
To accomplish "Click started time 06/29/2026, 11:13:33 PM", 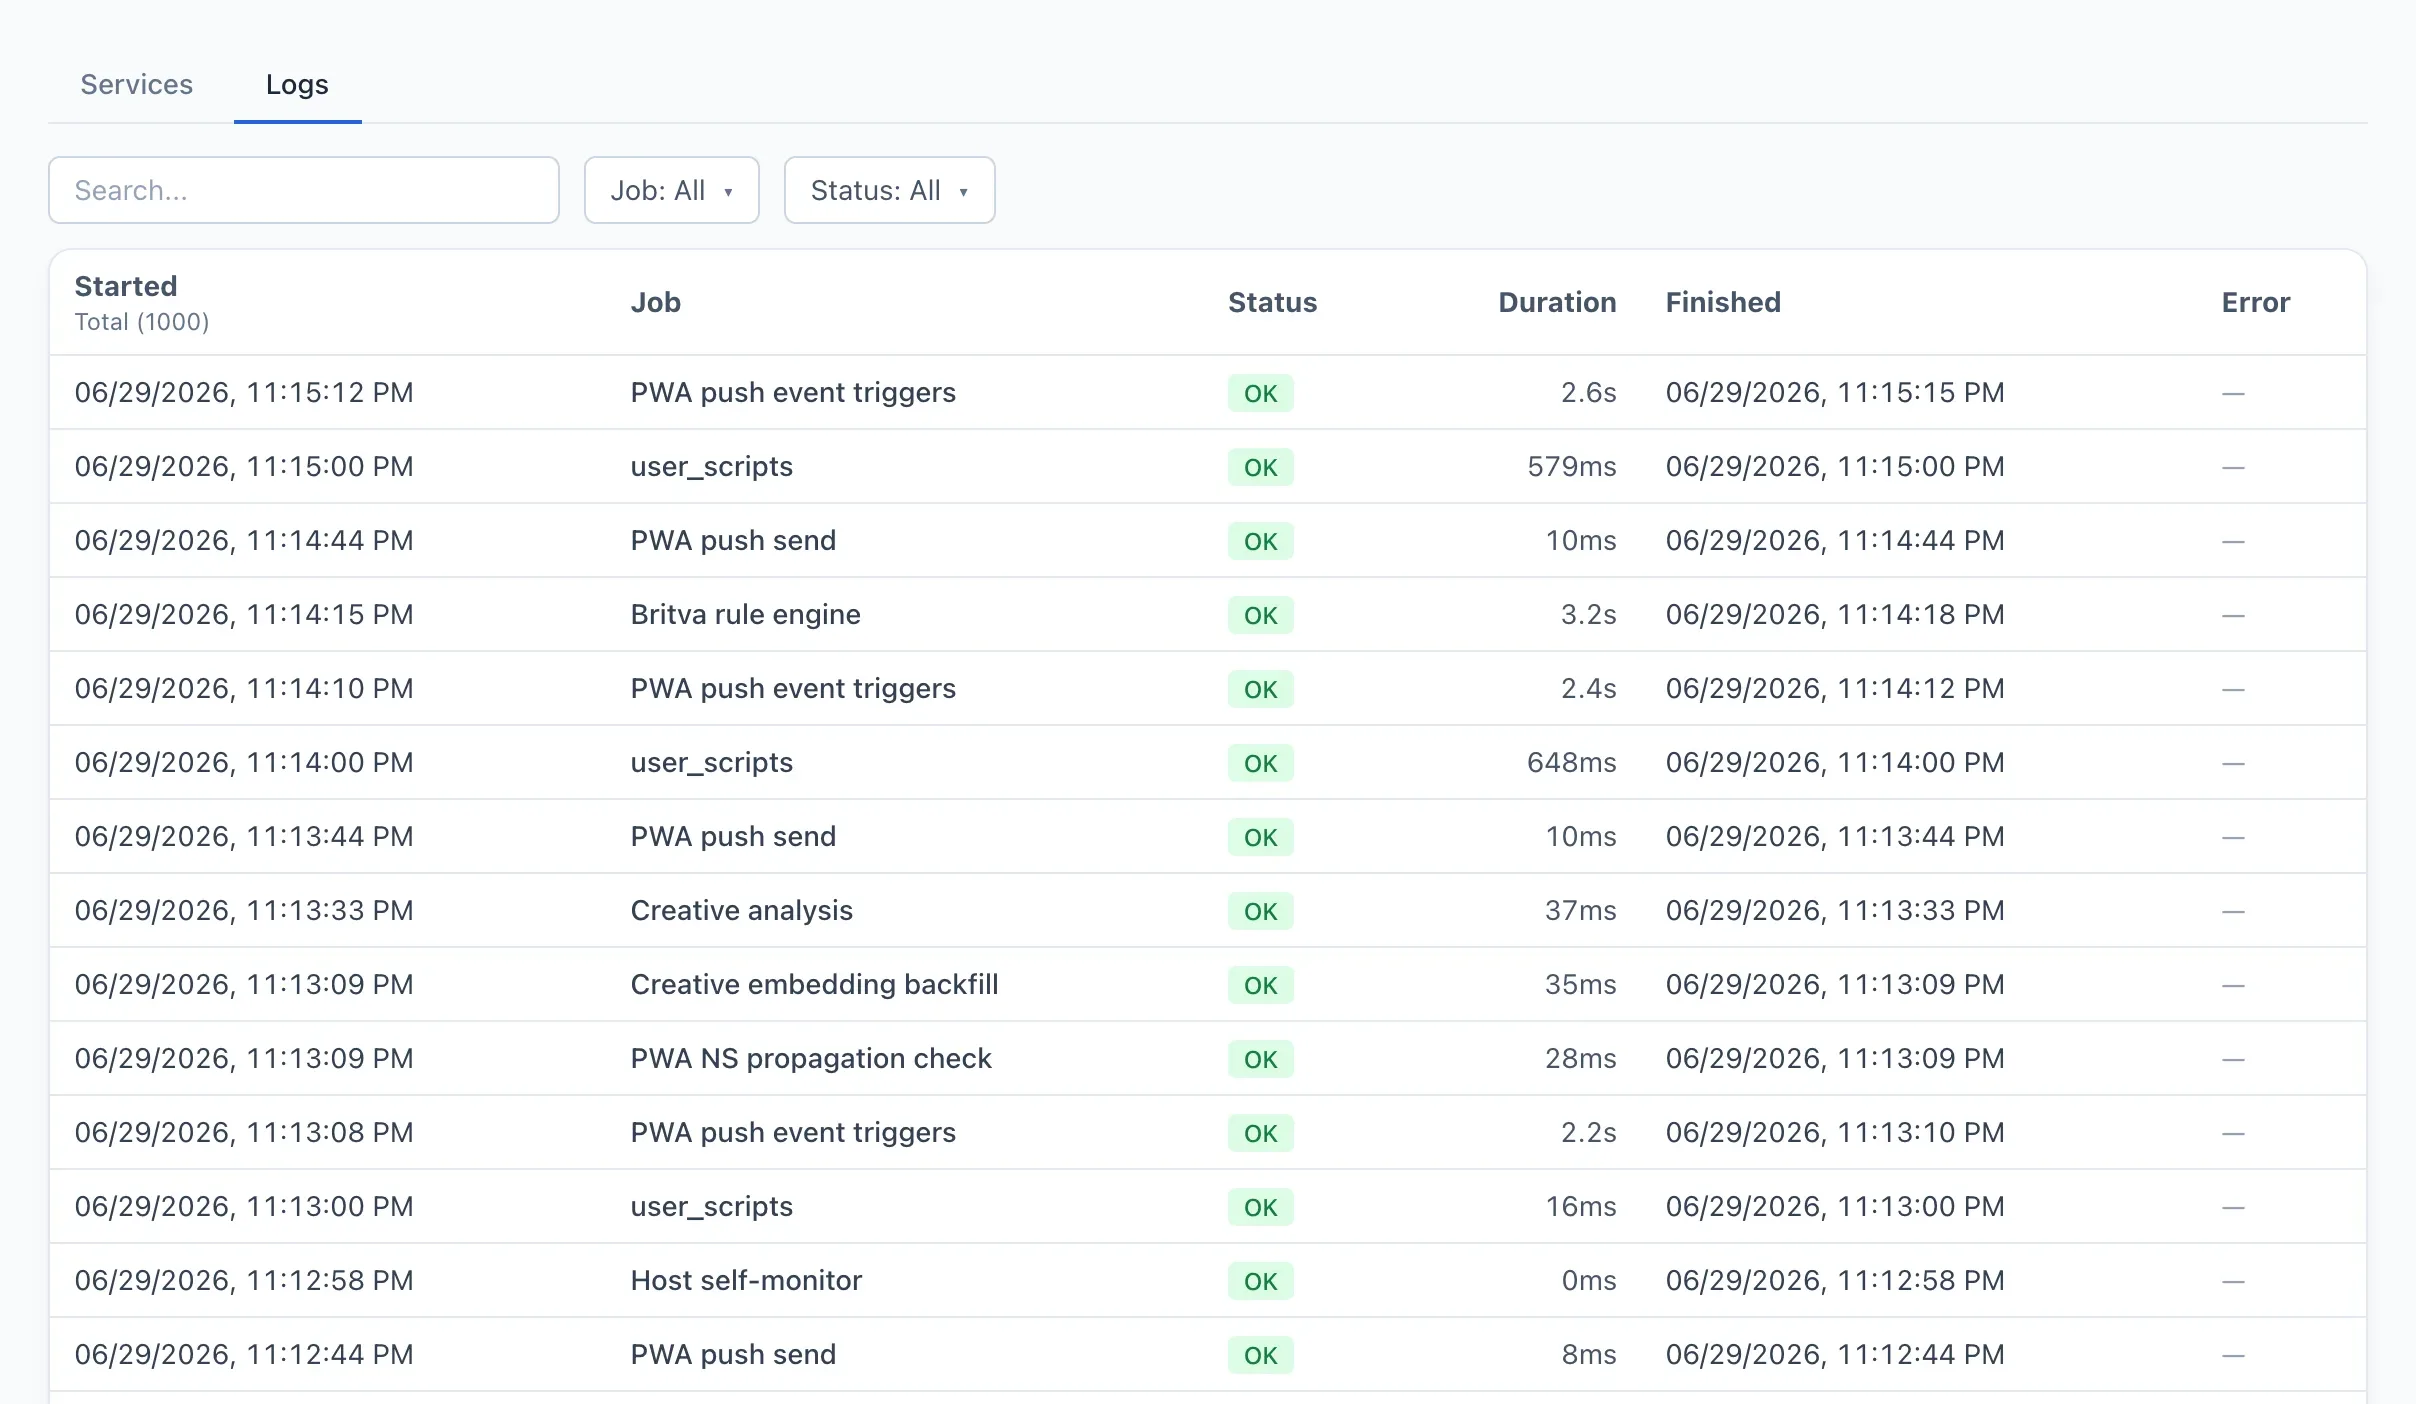I will tap(244, 910).
